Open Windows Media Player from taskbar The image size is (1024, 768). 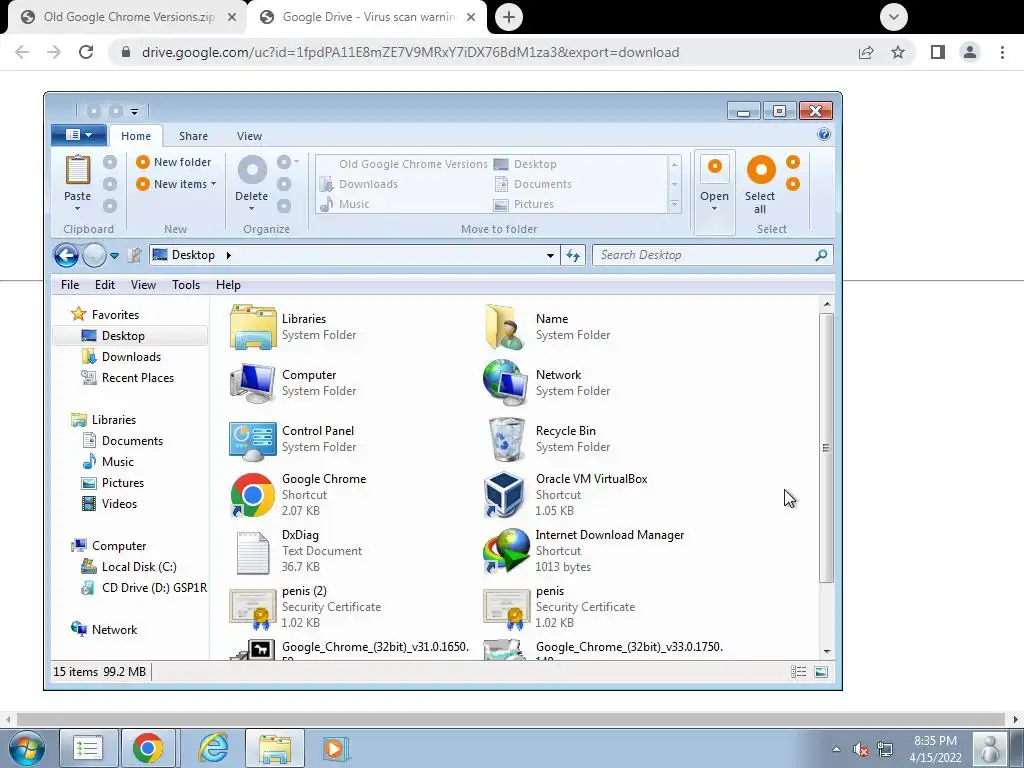[336, 748]
